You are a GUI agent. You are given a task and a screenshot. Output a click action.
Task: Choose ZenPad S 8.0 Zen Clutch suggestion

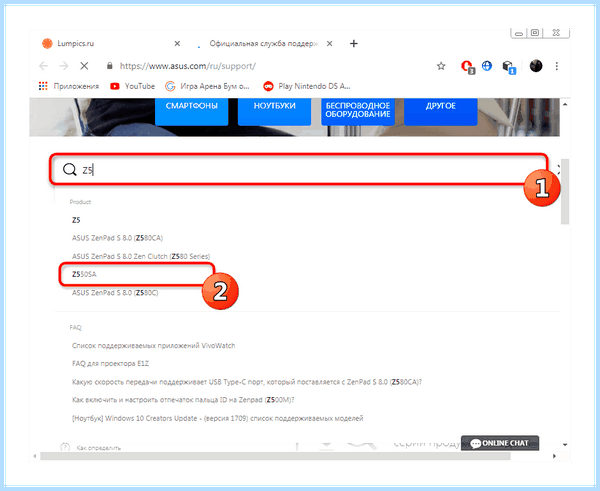pos(141,256)
